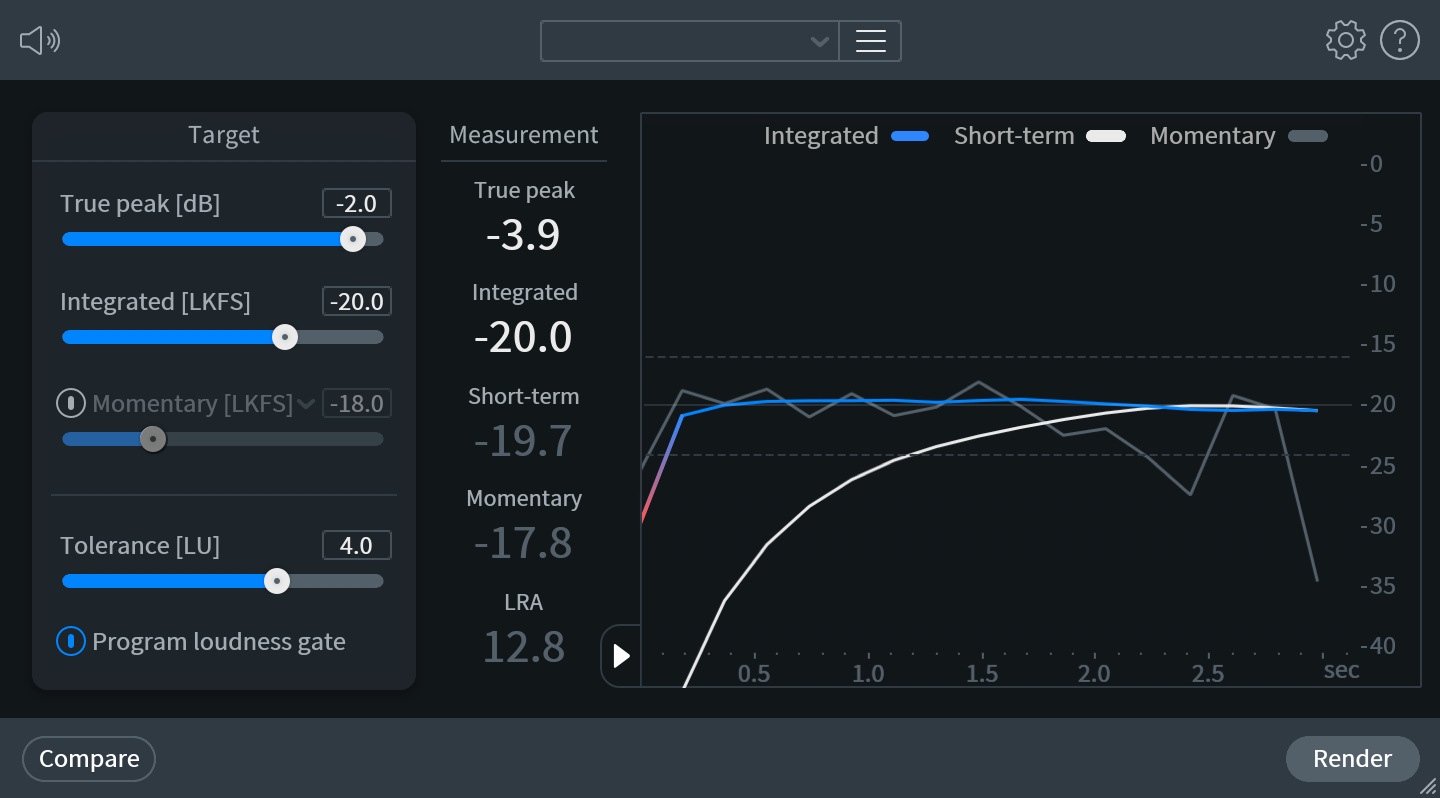
Task: Click the True peak value field -2.0
Action: tap(356, 204)
